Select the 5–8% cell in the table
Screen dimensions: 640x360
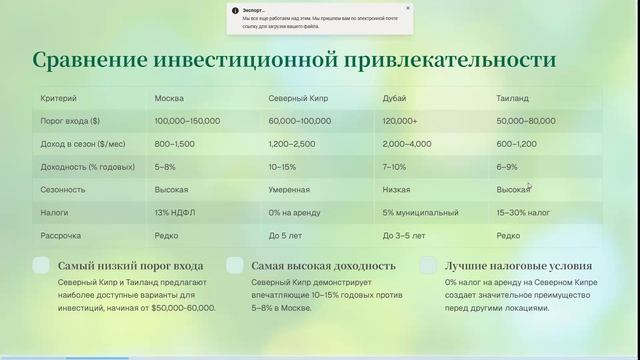[164, 167]
